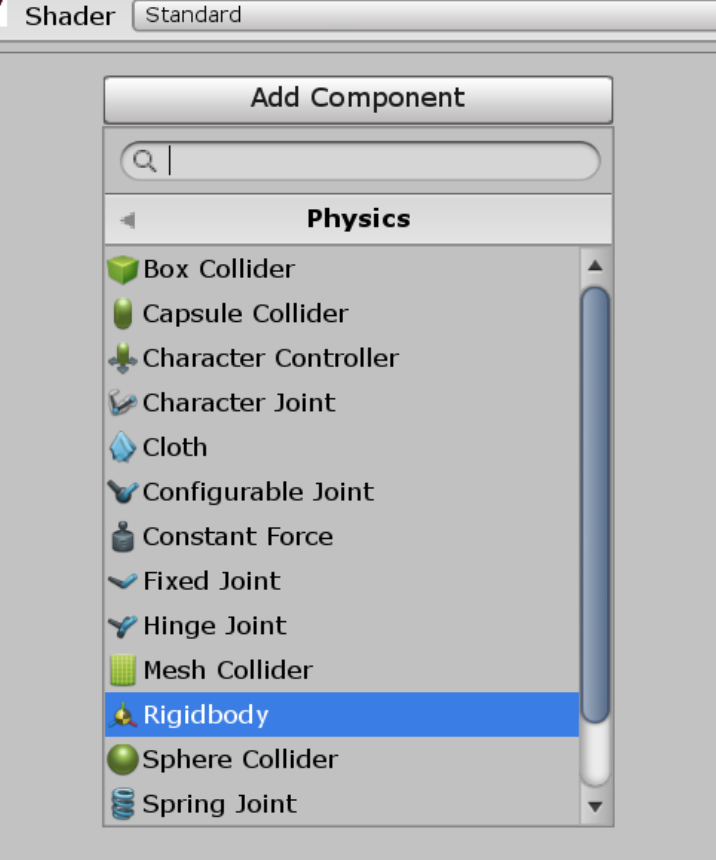Click the Capsule Collider green capsule icon
This screenshot has height=860, width=716.
(x=123, y=314)
